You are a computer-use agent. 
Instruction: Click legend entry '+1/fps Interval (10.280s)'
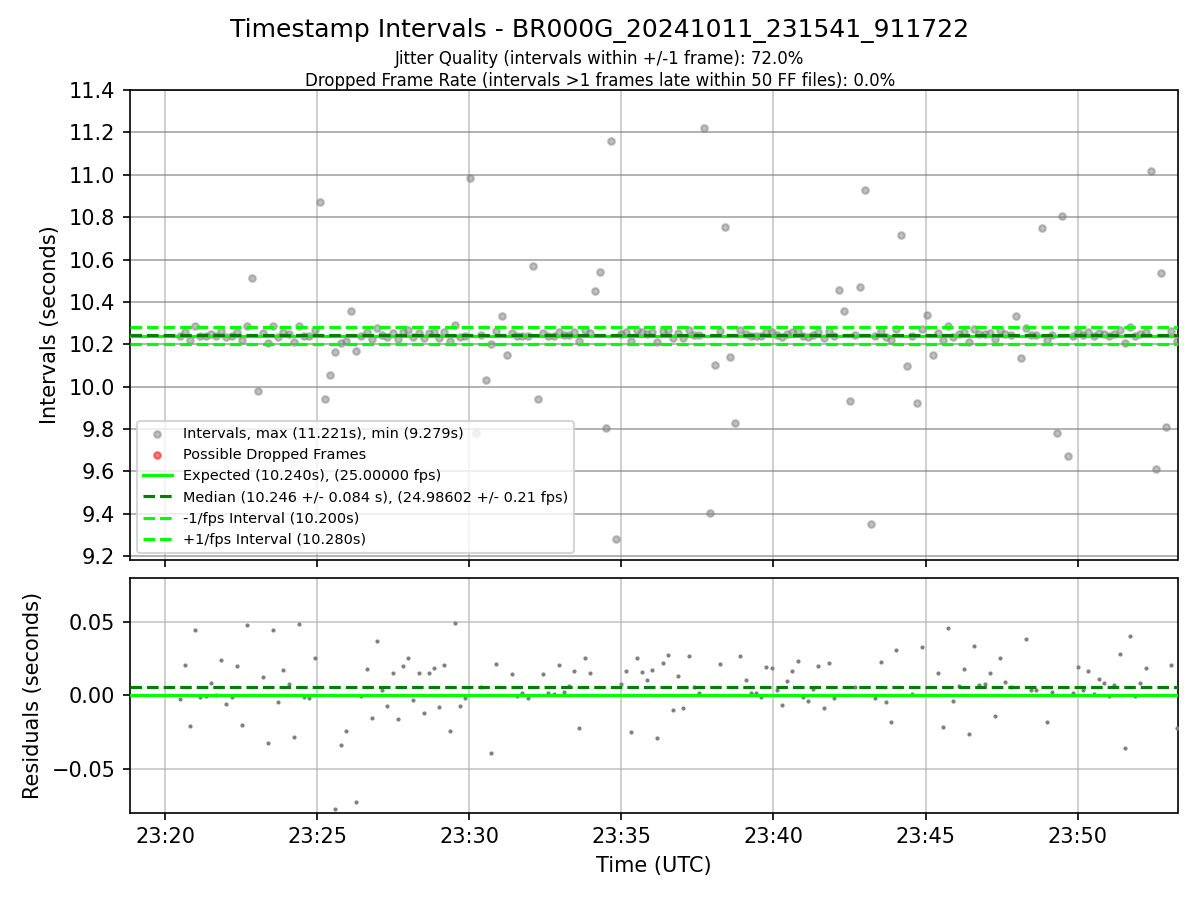pos(274,539)
